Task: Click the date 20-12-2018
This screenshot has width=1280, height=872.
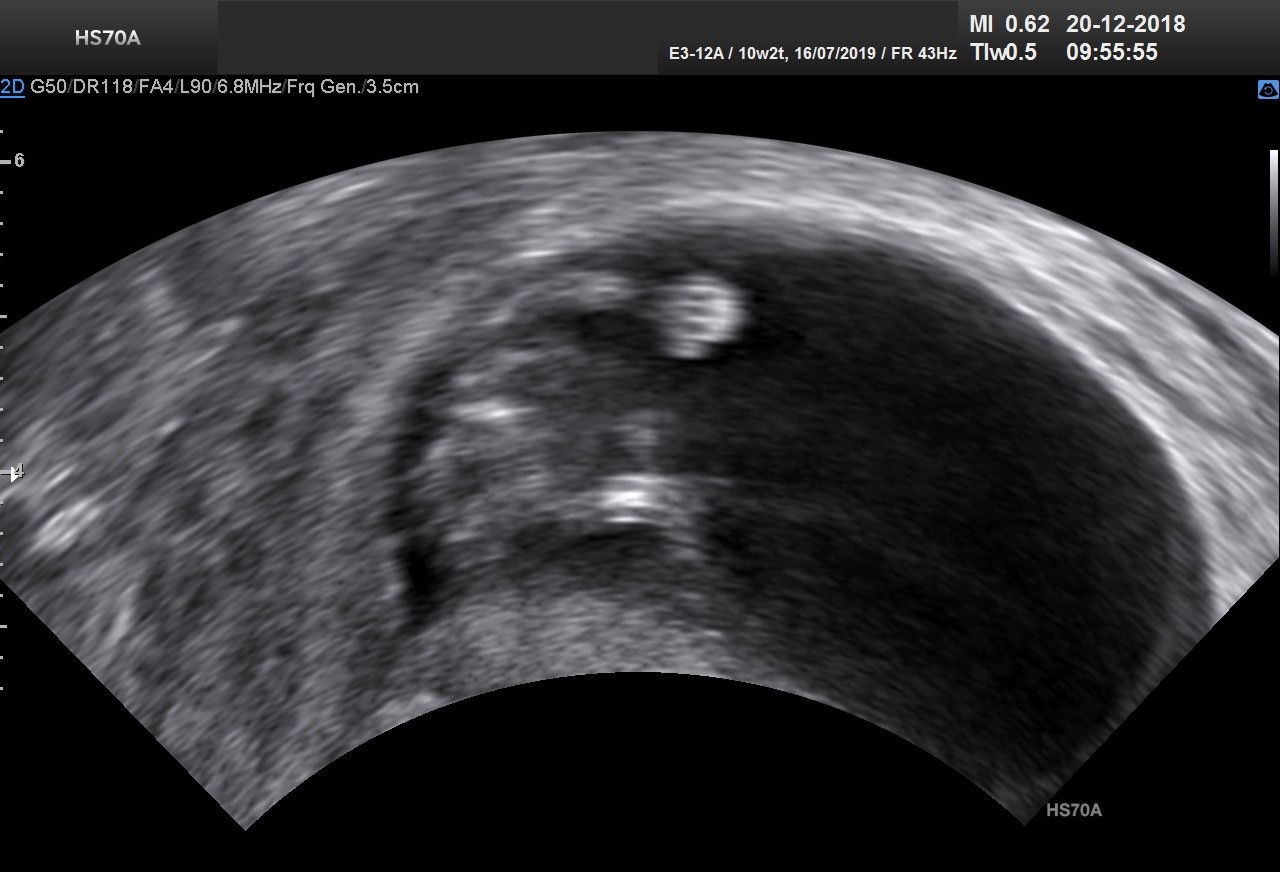Action: coord(1125,24)
